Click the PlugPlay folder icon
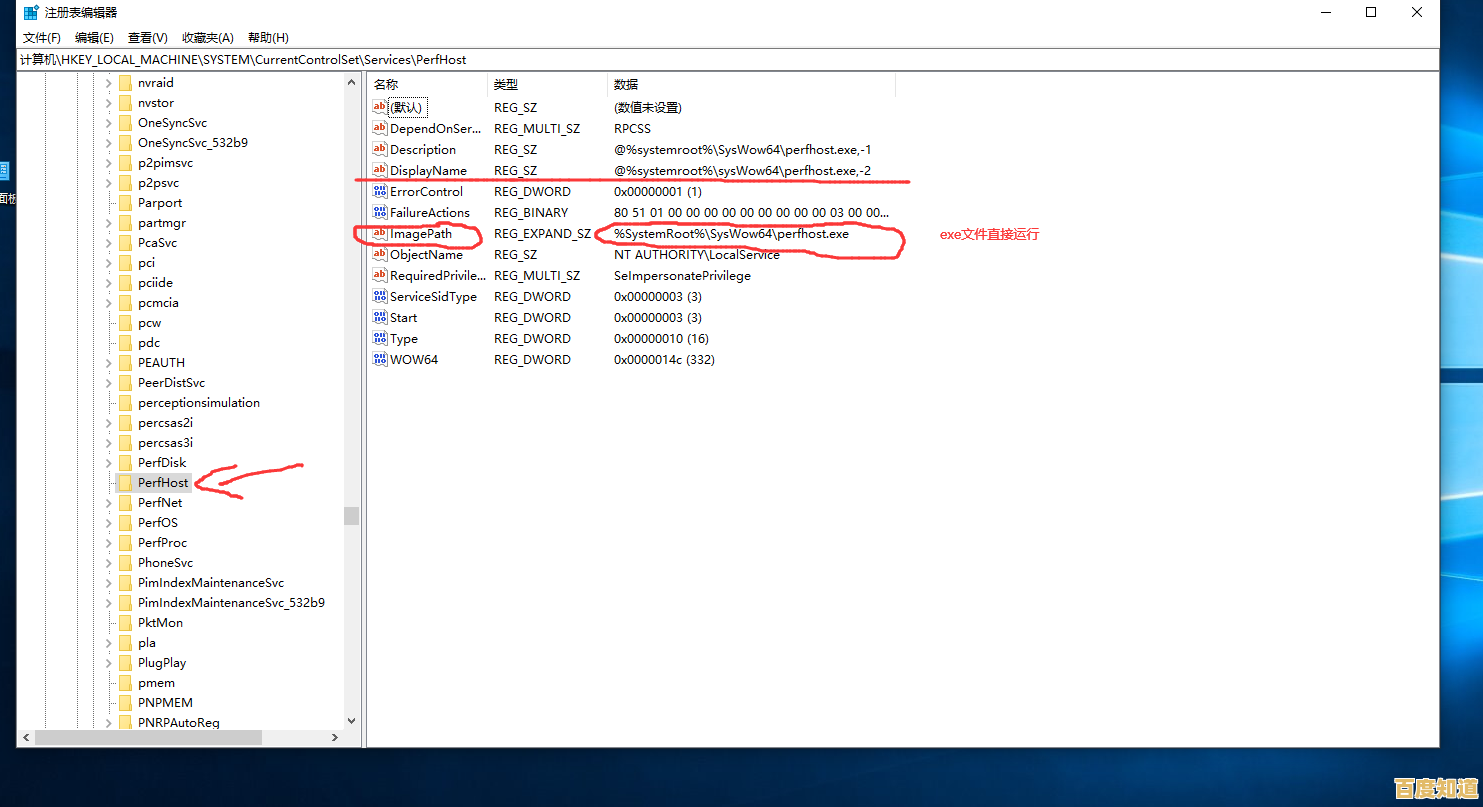This screenshot has width=1483, height=807. (125, 663)
